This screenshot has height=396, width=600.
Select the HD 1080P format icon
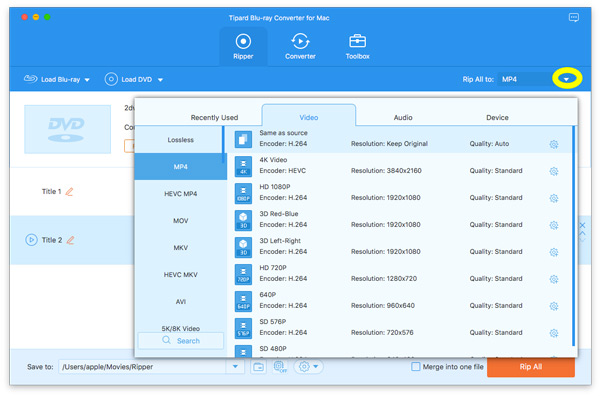click(x=243, y=193)
